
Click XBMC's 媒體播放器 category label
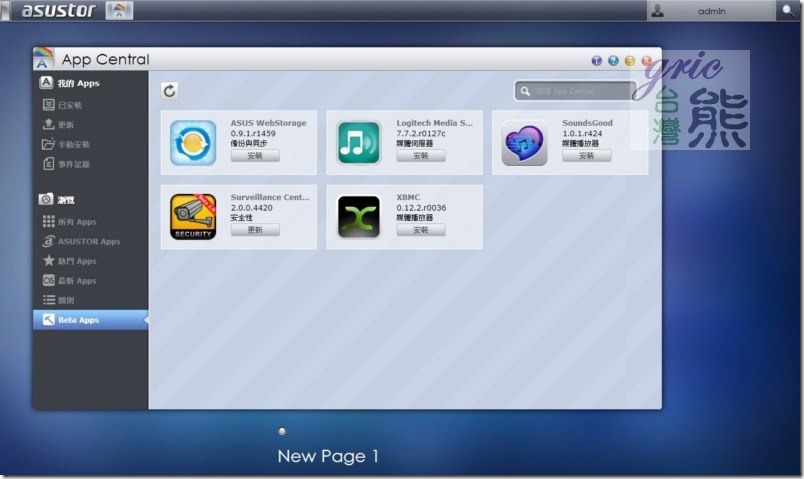(414, 217)
